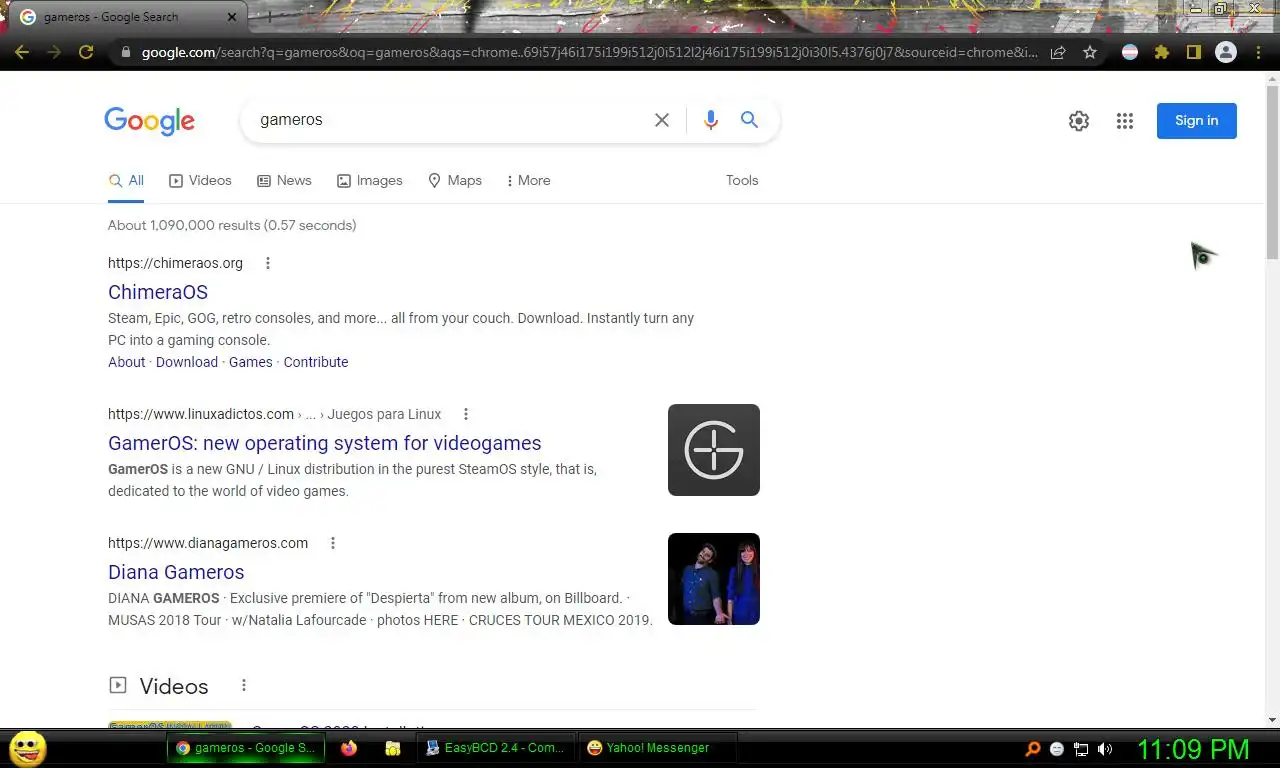This screenshot has height=768, width=1280.
Task: Open GamerOS new operating system link
Action: pyautogui.click(x=325, y=443)
